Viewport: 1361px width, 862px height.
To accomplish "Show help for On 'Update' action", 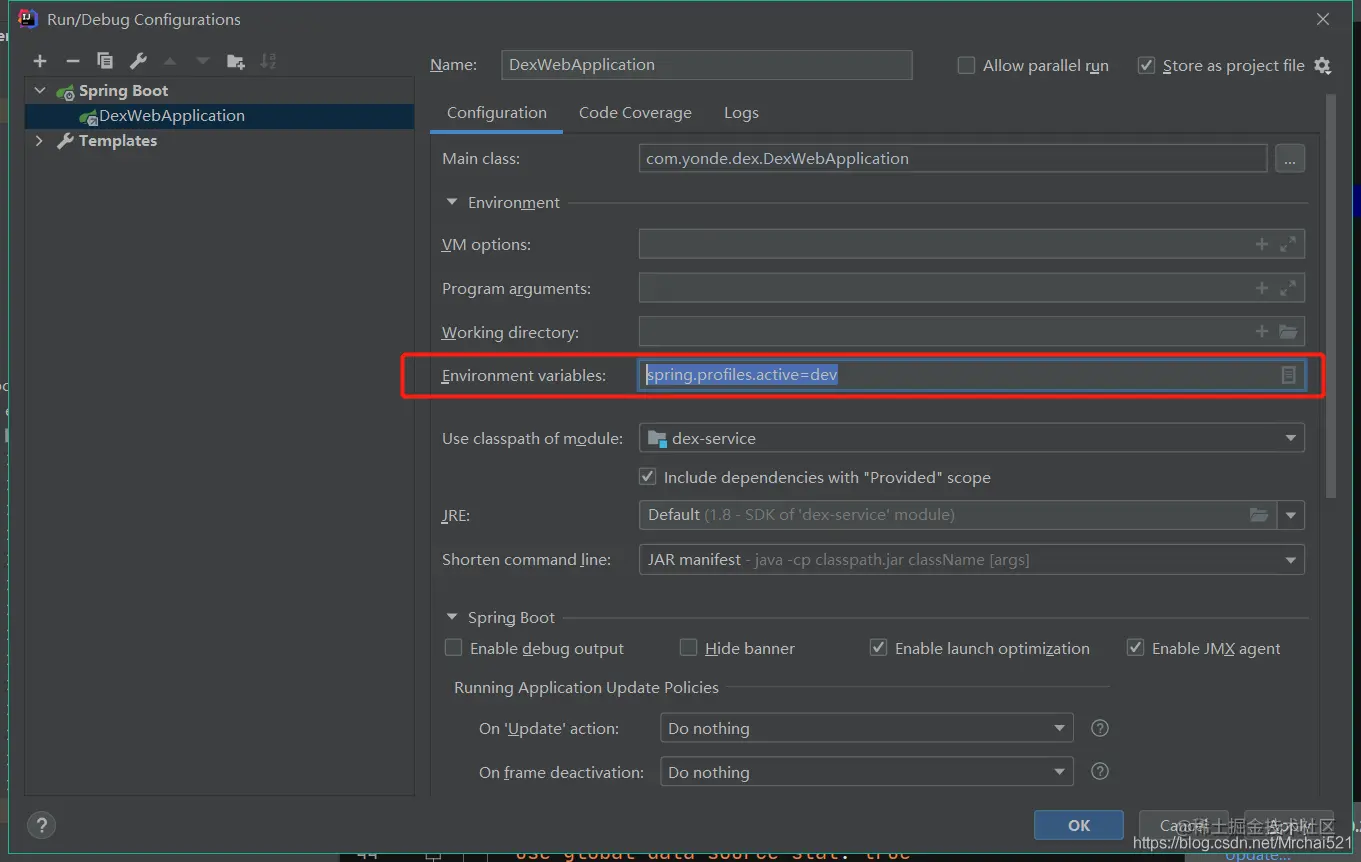I will tap(1100, 728).
